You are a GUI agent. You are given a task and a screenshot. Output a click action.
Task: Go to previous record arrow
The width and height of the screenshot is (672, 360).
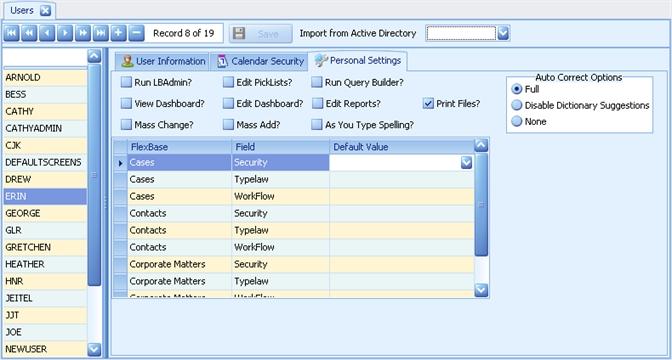pos(47,33)
